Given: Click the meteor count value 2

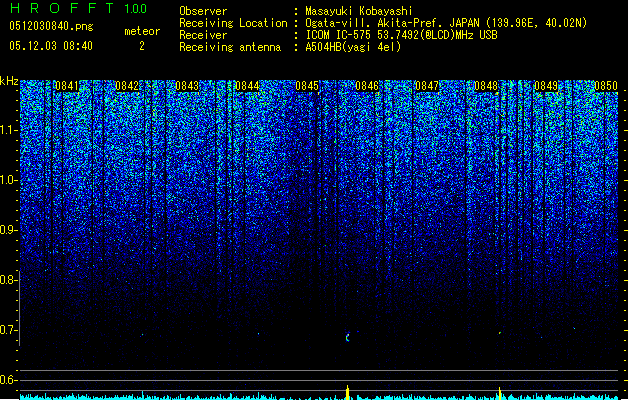Looking at the screenshot, I should pyautogui.click(x=142, y=46).
